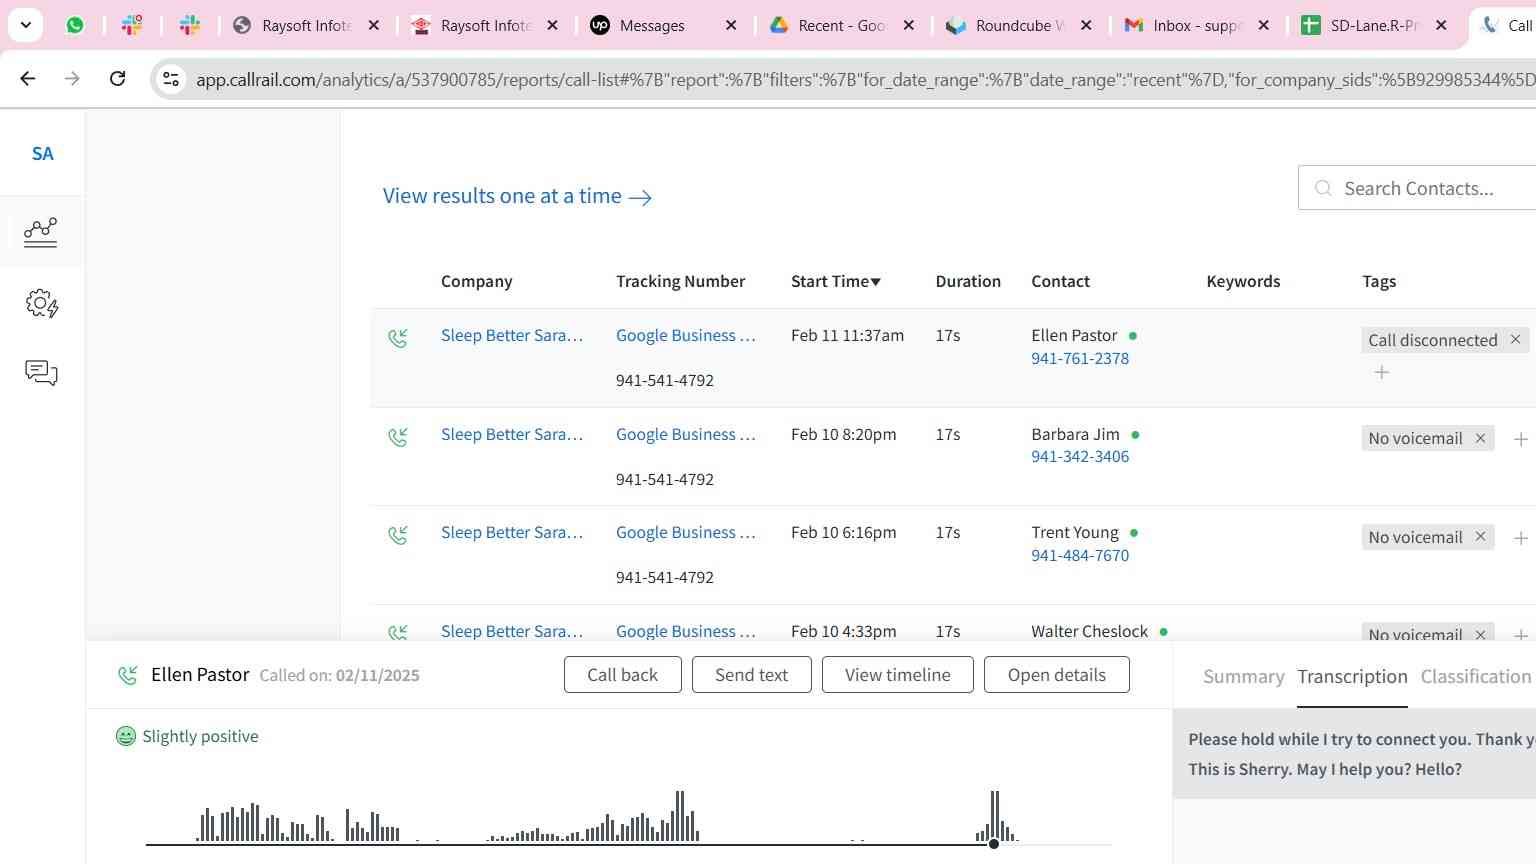The width and height of the screenshot is (1536, 864).
Task: Add a tag to Ellen Pastor call
Action: tap(1382, 372)
